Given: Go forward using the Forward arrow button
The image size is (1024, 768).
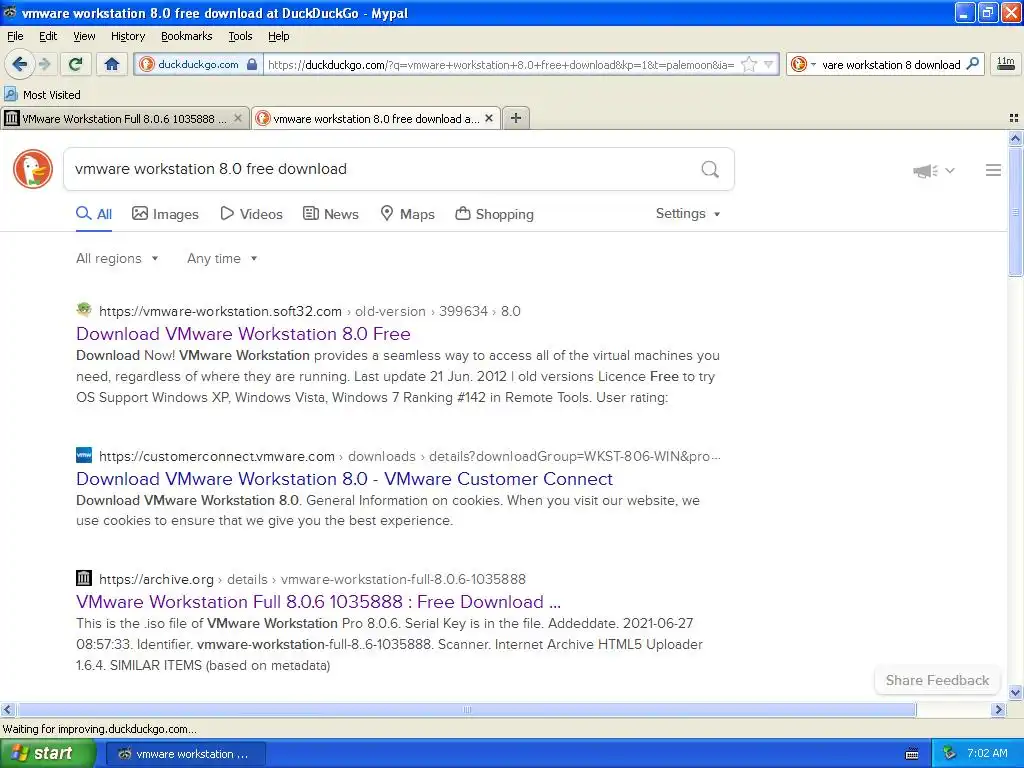Looking at the screenshot, I should click(x=45, y=64).
